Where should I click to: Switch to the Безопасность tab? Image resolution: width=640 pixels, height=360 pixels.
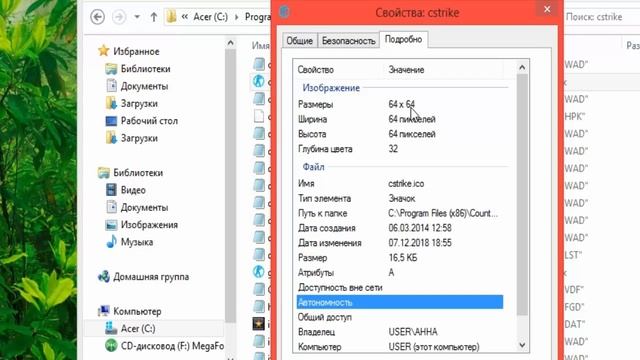[348, 41]
